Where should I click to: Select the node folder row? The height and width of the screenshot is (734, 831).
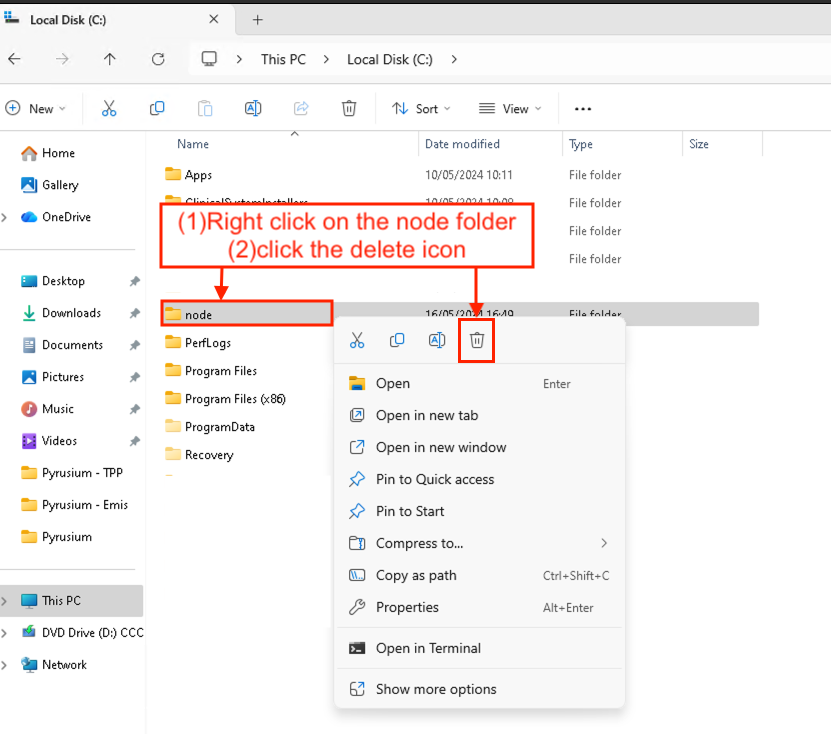coord(460,314)
